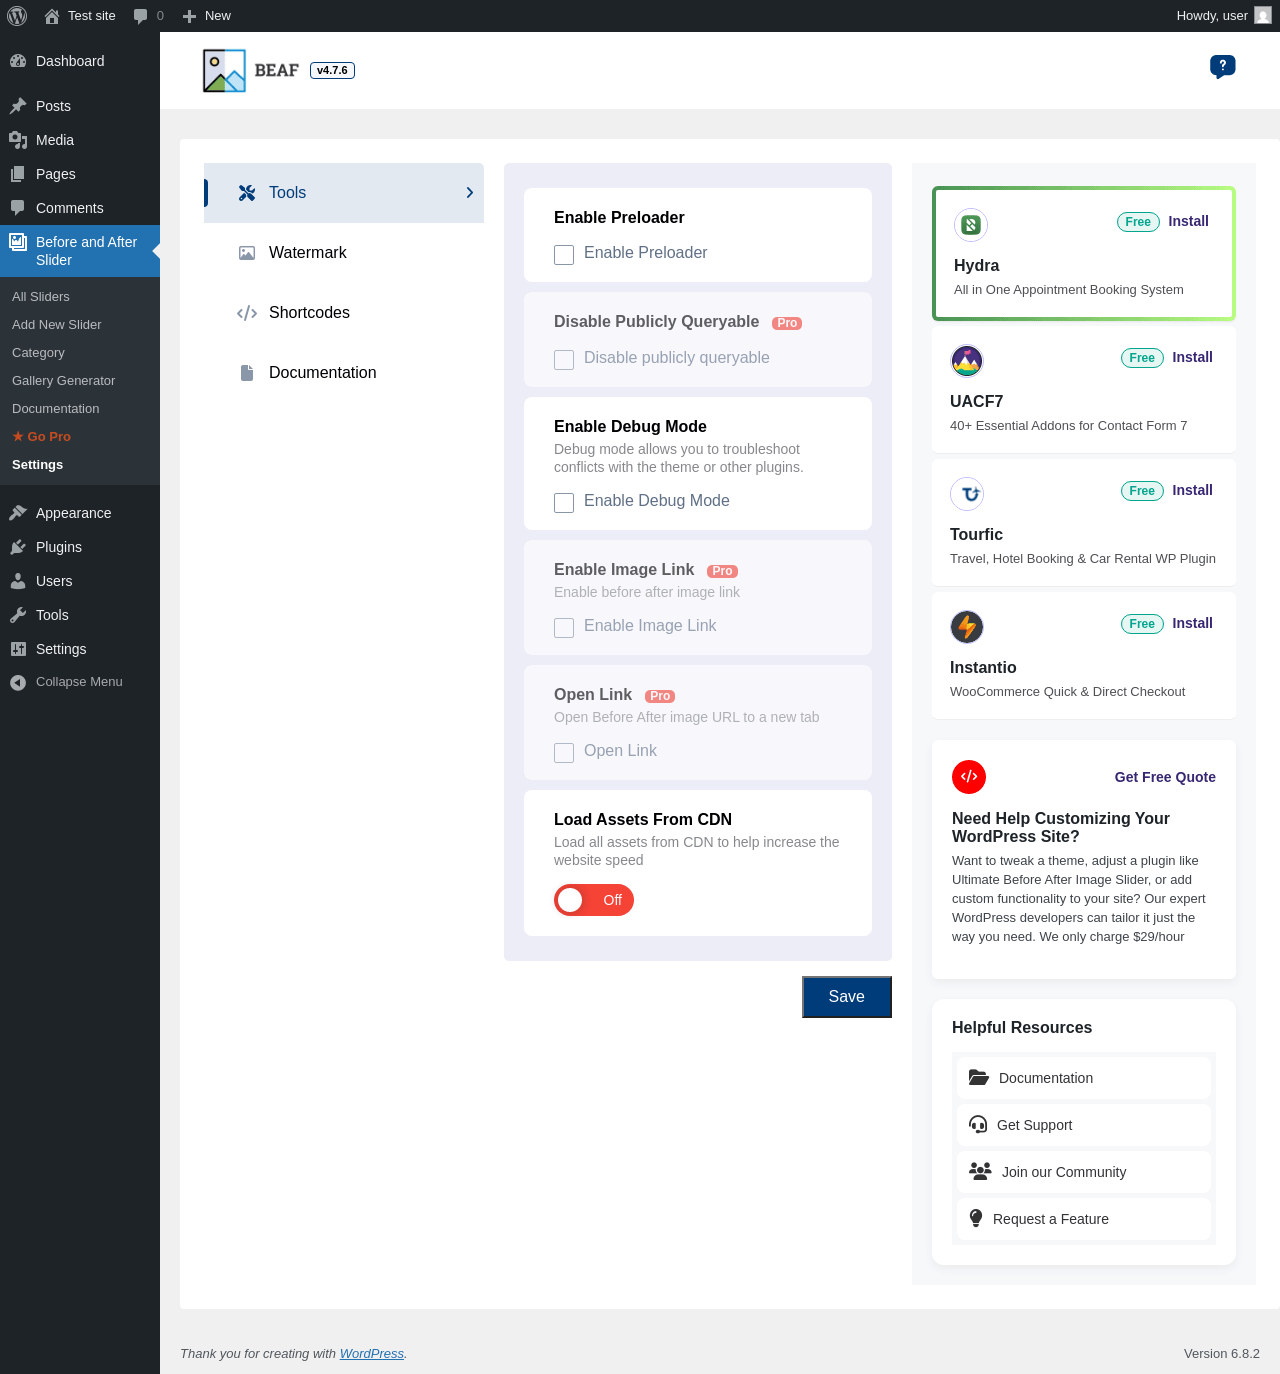Check the Enable Debug Mode box
The height and width of the screenshot is (1374, 1280).
(564, 503)
